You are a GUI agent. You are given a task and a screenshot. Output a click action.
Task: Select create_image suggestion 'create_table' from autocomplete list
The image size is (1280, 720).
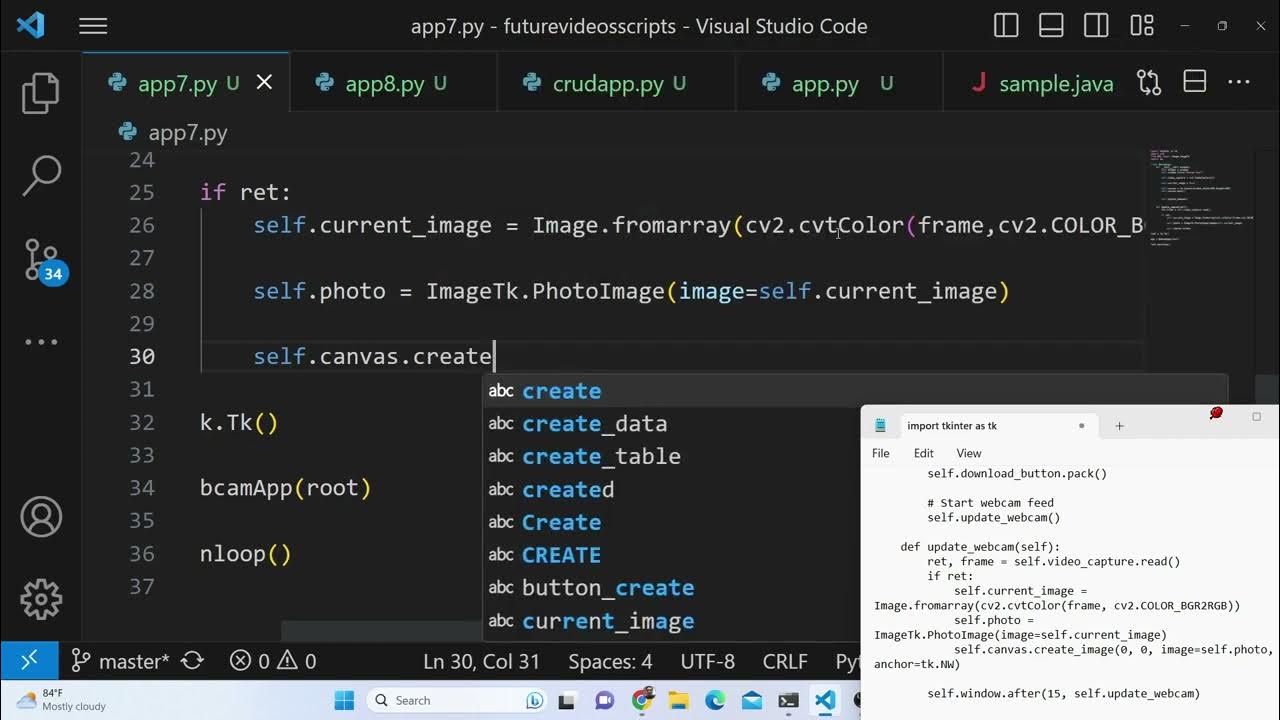(x=600, y=456)
